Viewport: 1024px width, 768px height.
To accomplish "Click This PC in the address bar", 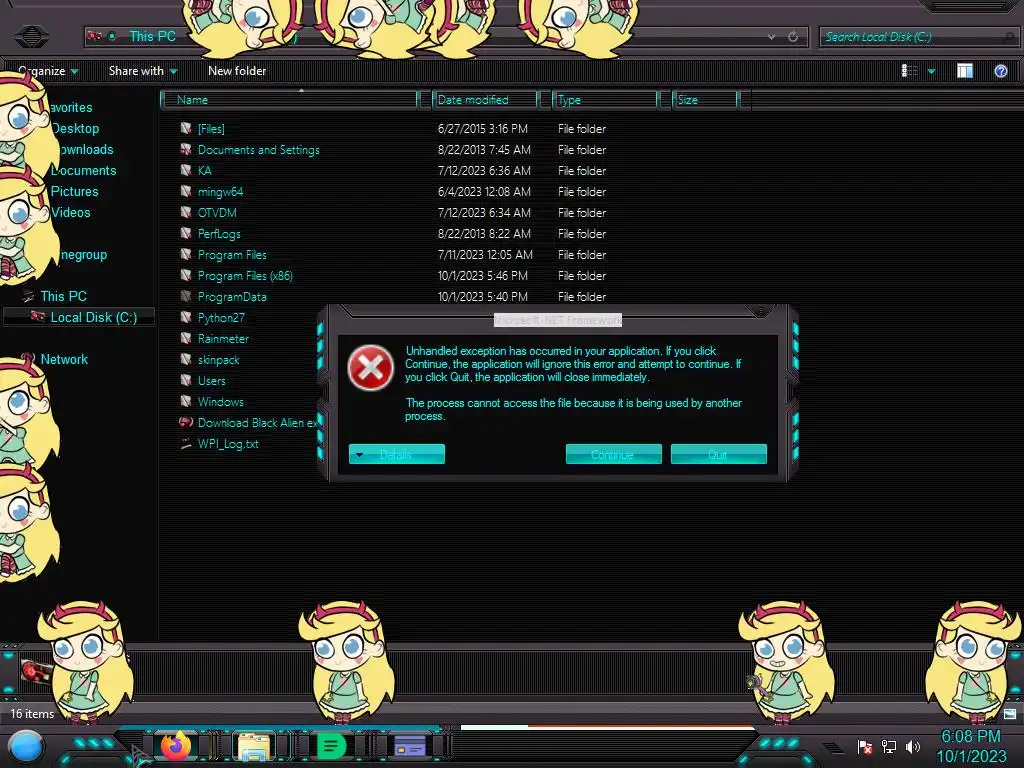I will (x=152, y=37).
